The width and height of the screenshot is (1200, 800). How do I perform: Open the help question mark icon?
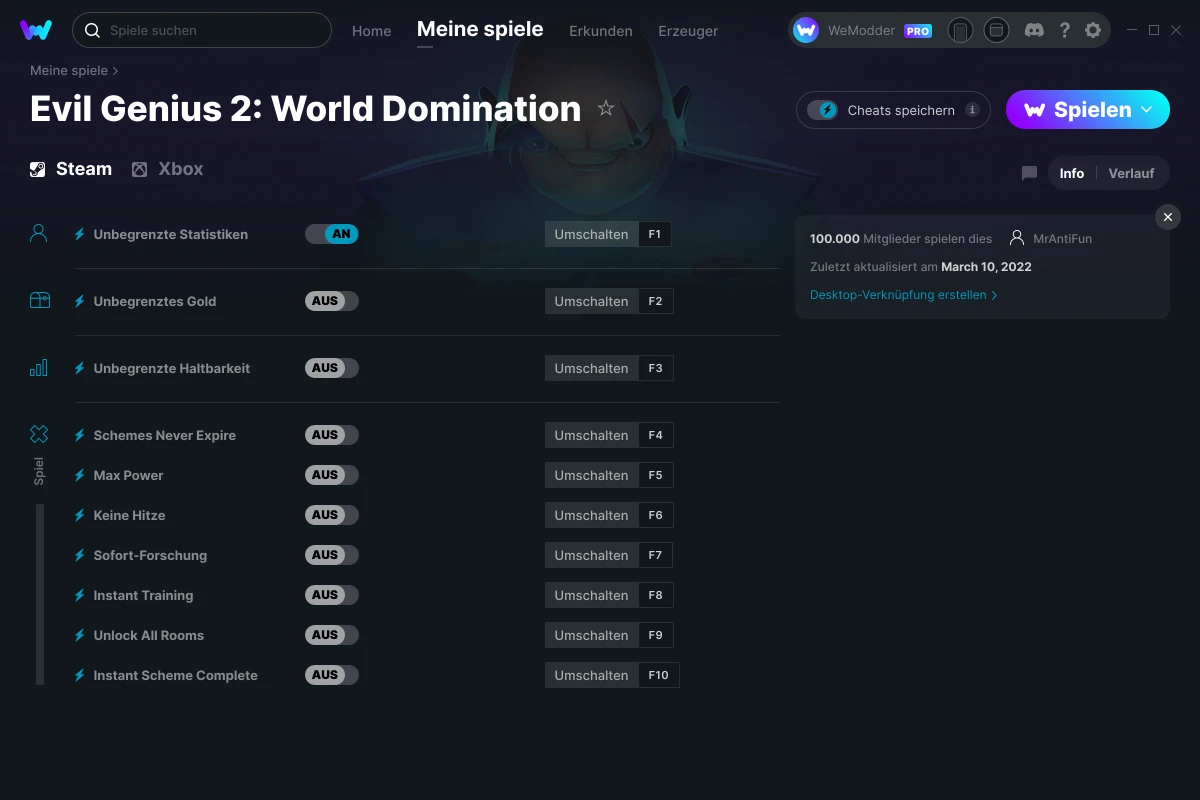(x=1064, y=30)
